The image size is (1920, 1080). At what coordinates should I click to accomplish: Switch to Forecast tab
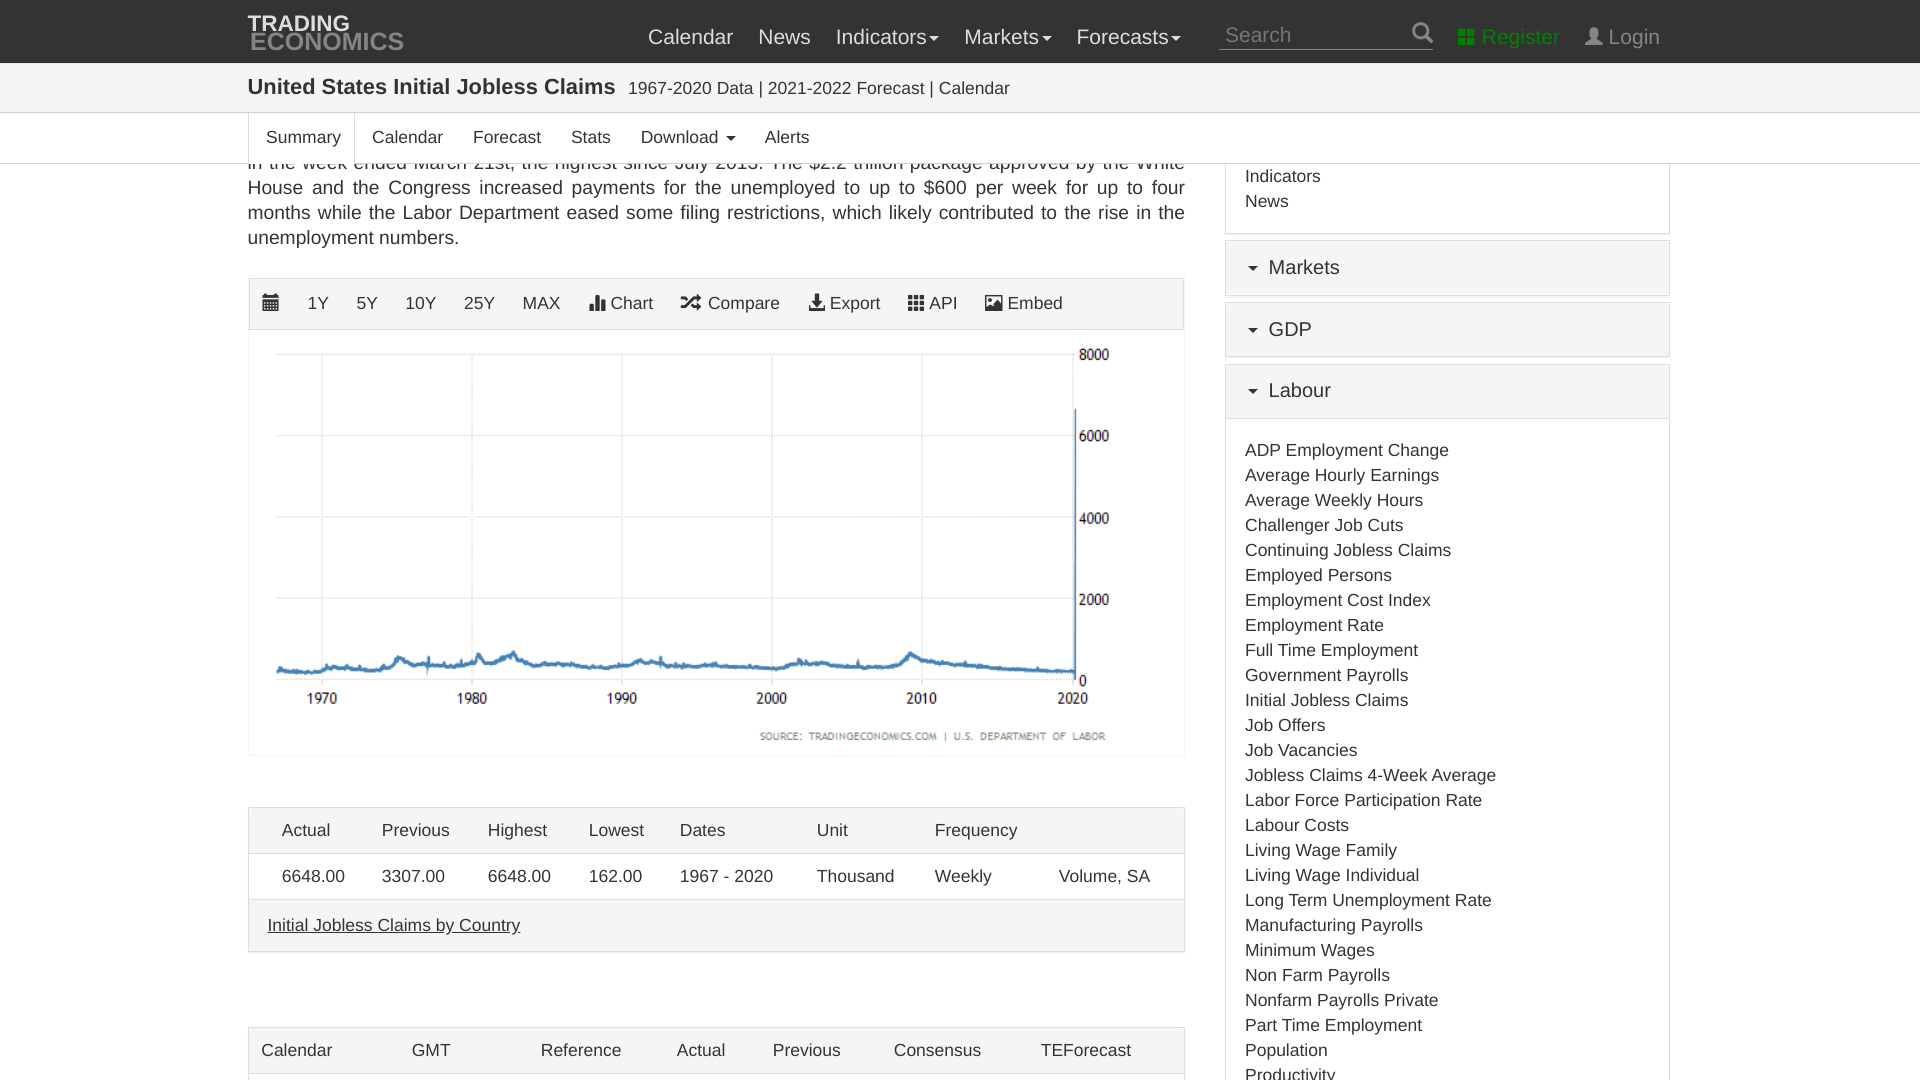point(507,137)
